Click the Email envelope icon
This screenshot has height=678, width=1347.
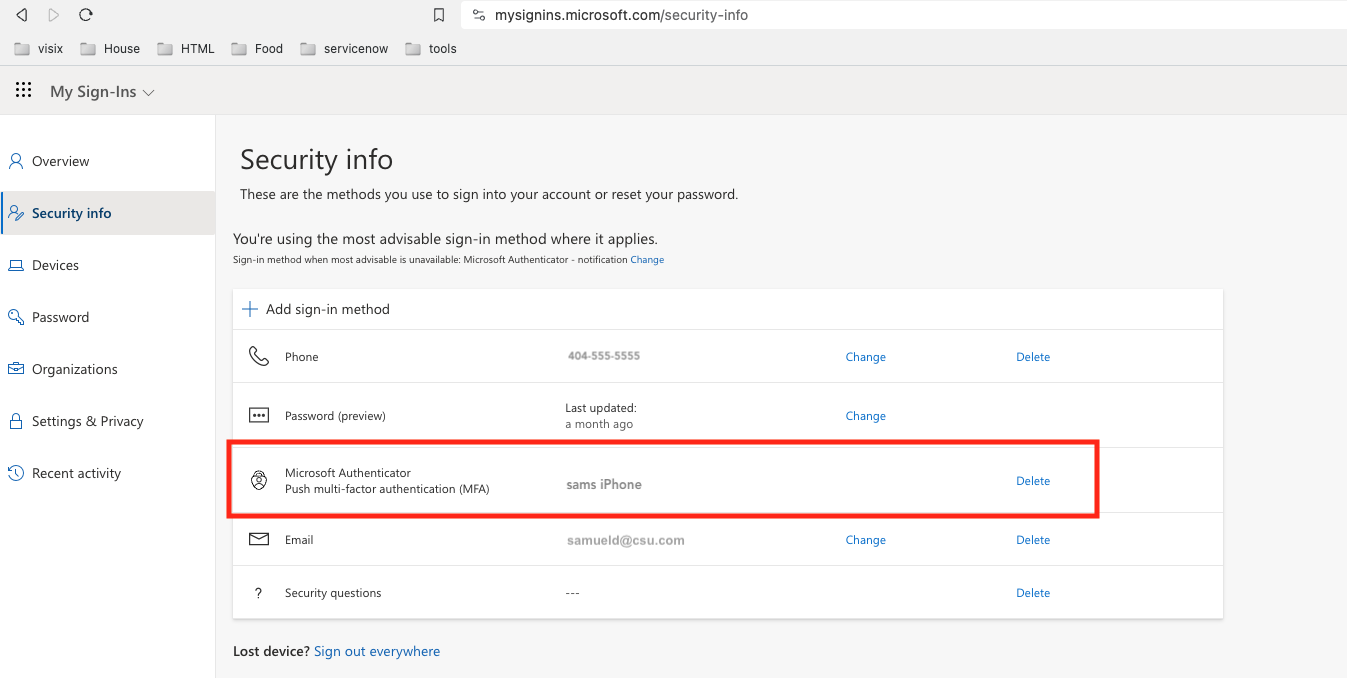(259, 539)
